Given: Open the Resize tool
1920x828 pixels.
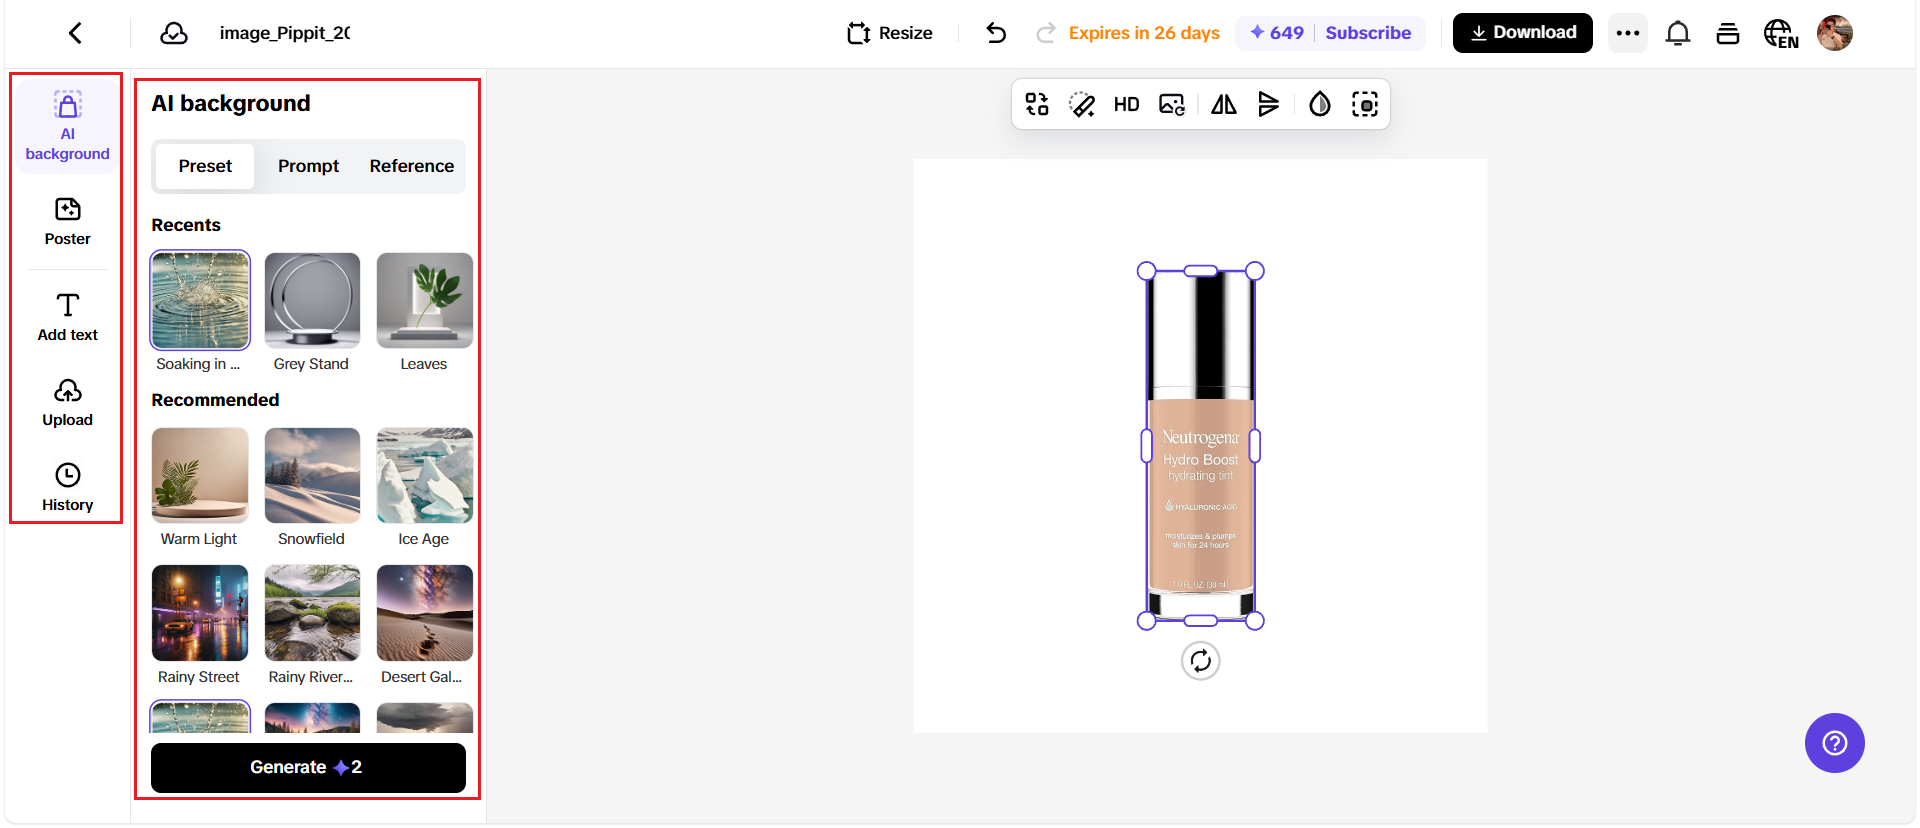Looking at the screenshot, I should click(890, 33).
